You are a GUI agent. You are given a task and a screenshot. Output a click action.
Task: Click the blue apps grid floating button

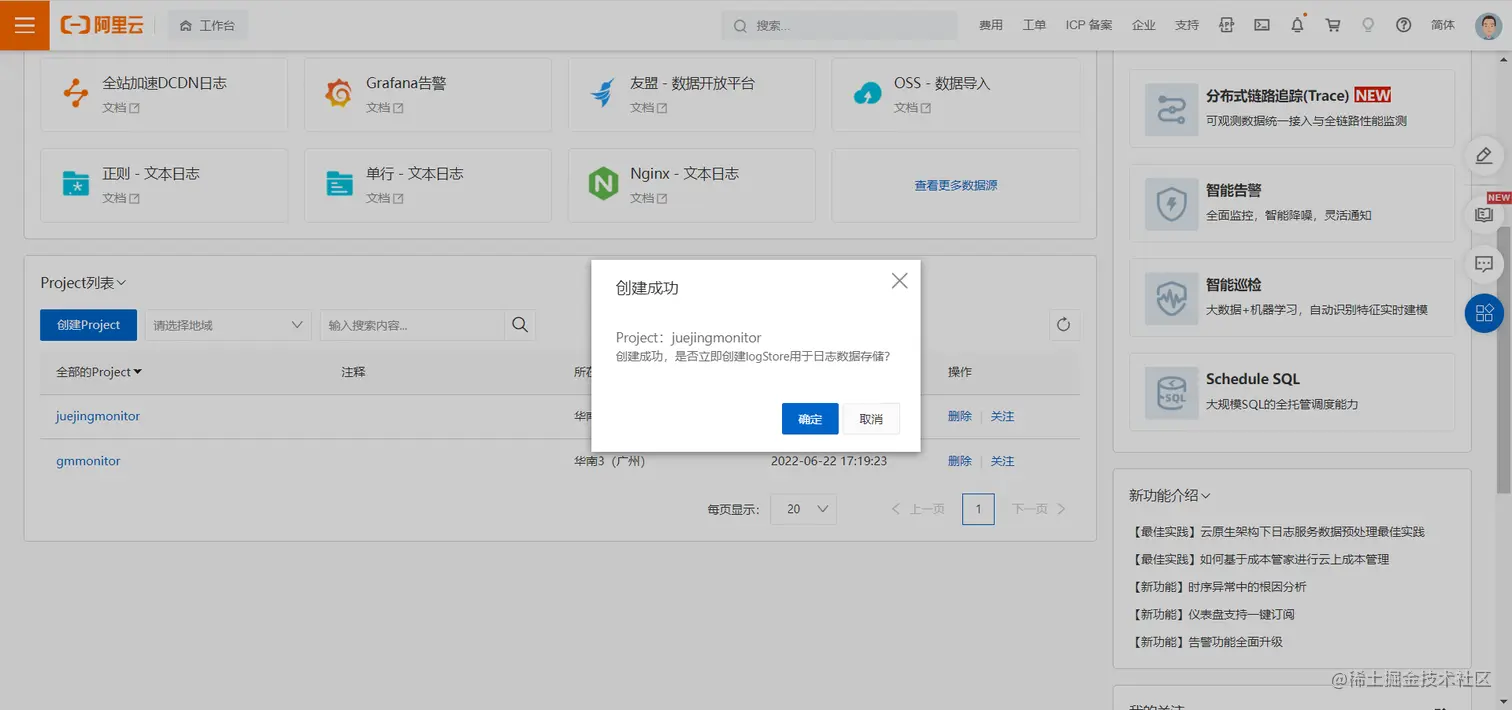(1484, 313)
